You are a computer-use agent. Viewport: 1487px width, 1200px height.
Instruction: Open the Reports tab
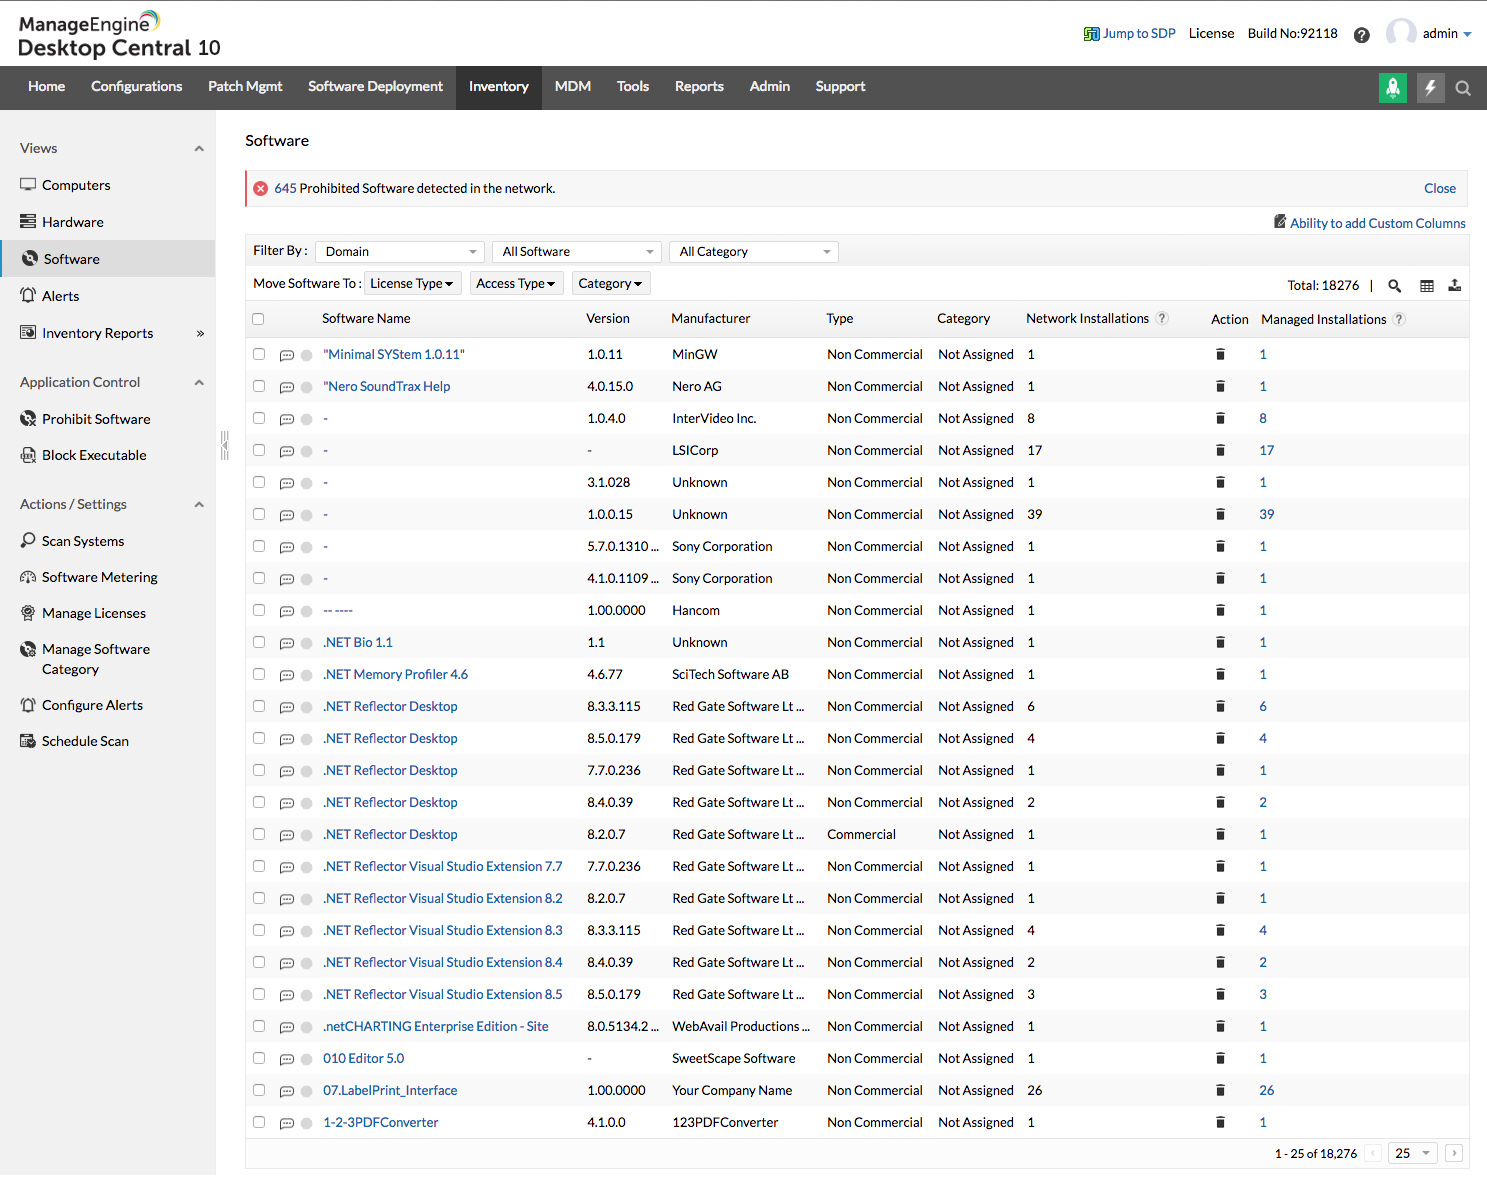click(x=699, y=87)
